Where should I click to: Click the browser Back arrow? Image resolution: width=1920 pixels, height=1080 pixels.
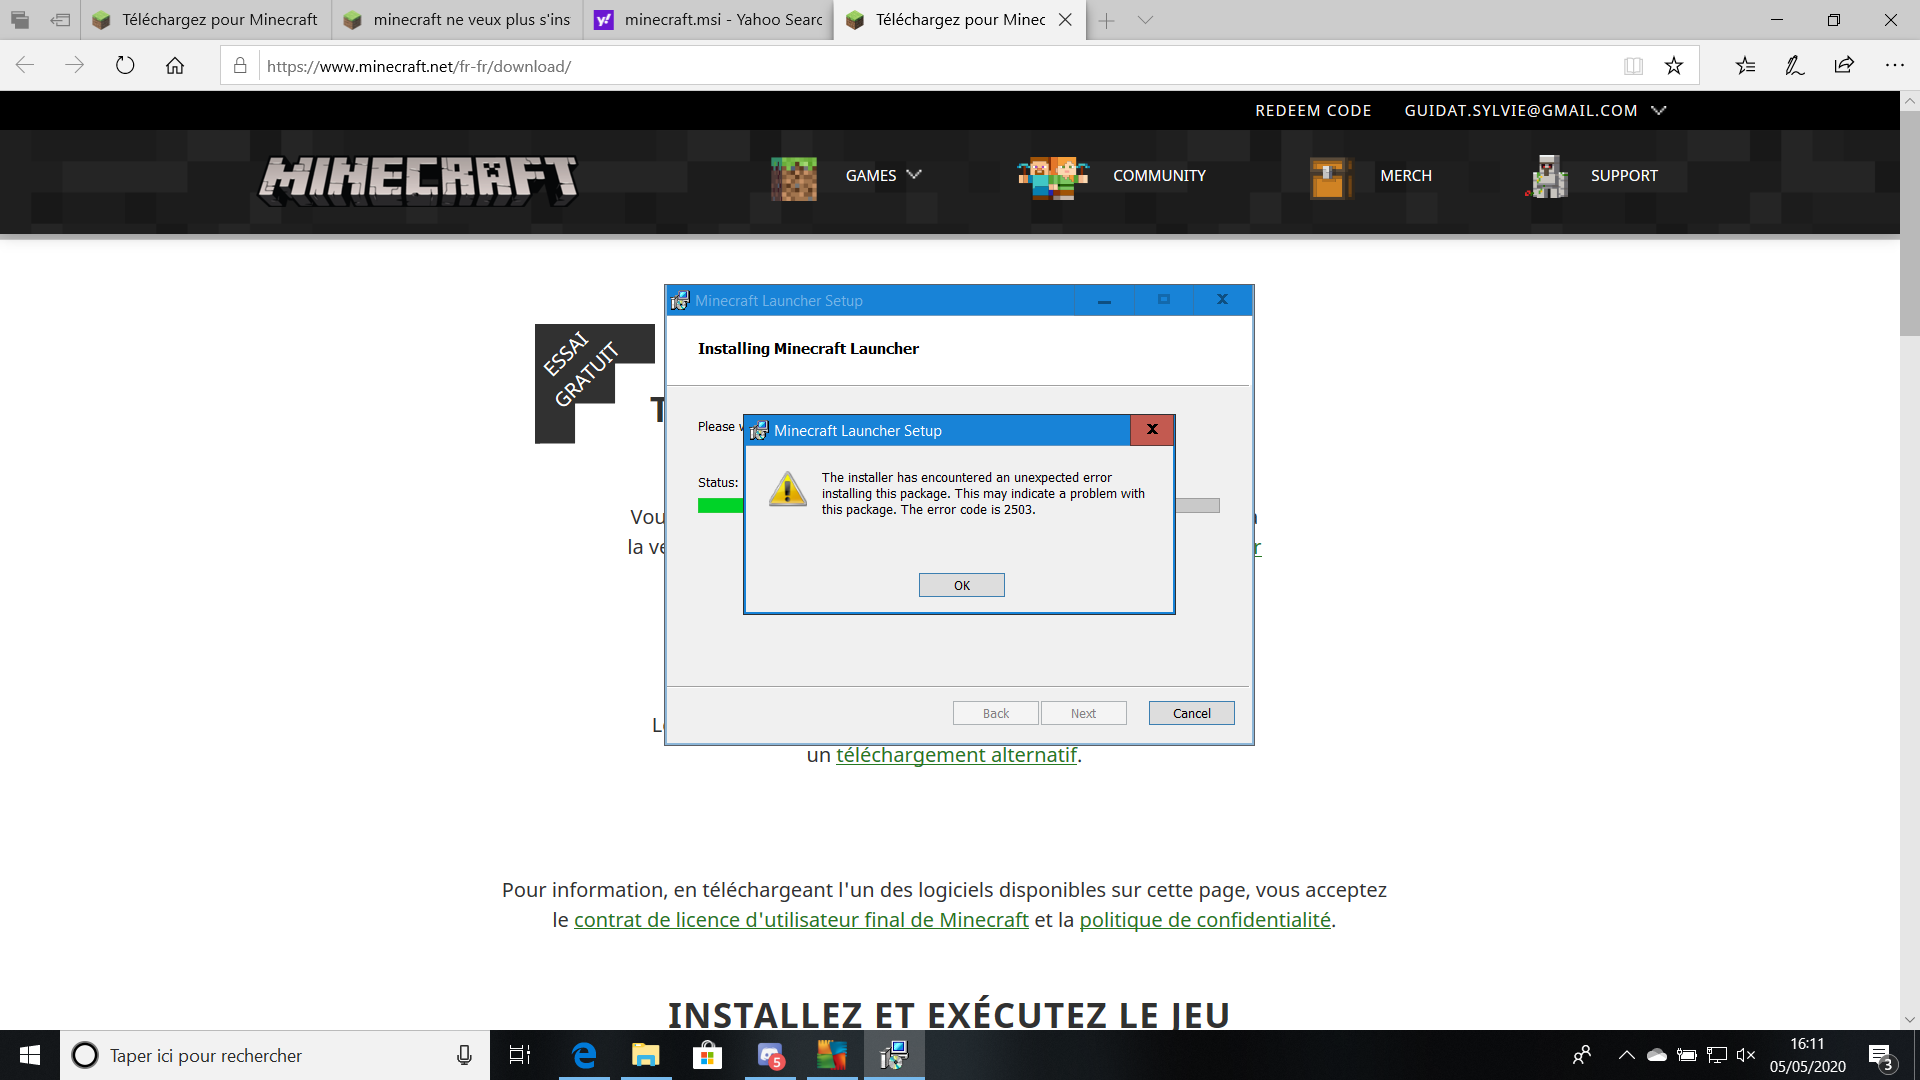click(25, 66)
